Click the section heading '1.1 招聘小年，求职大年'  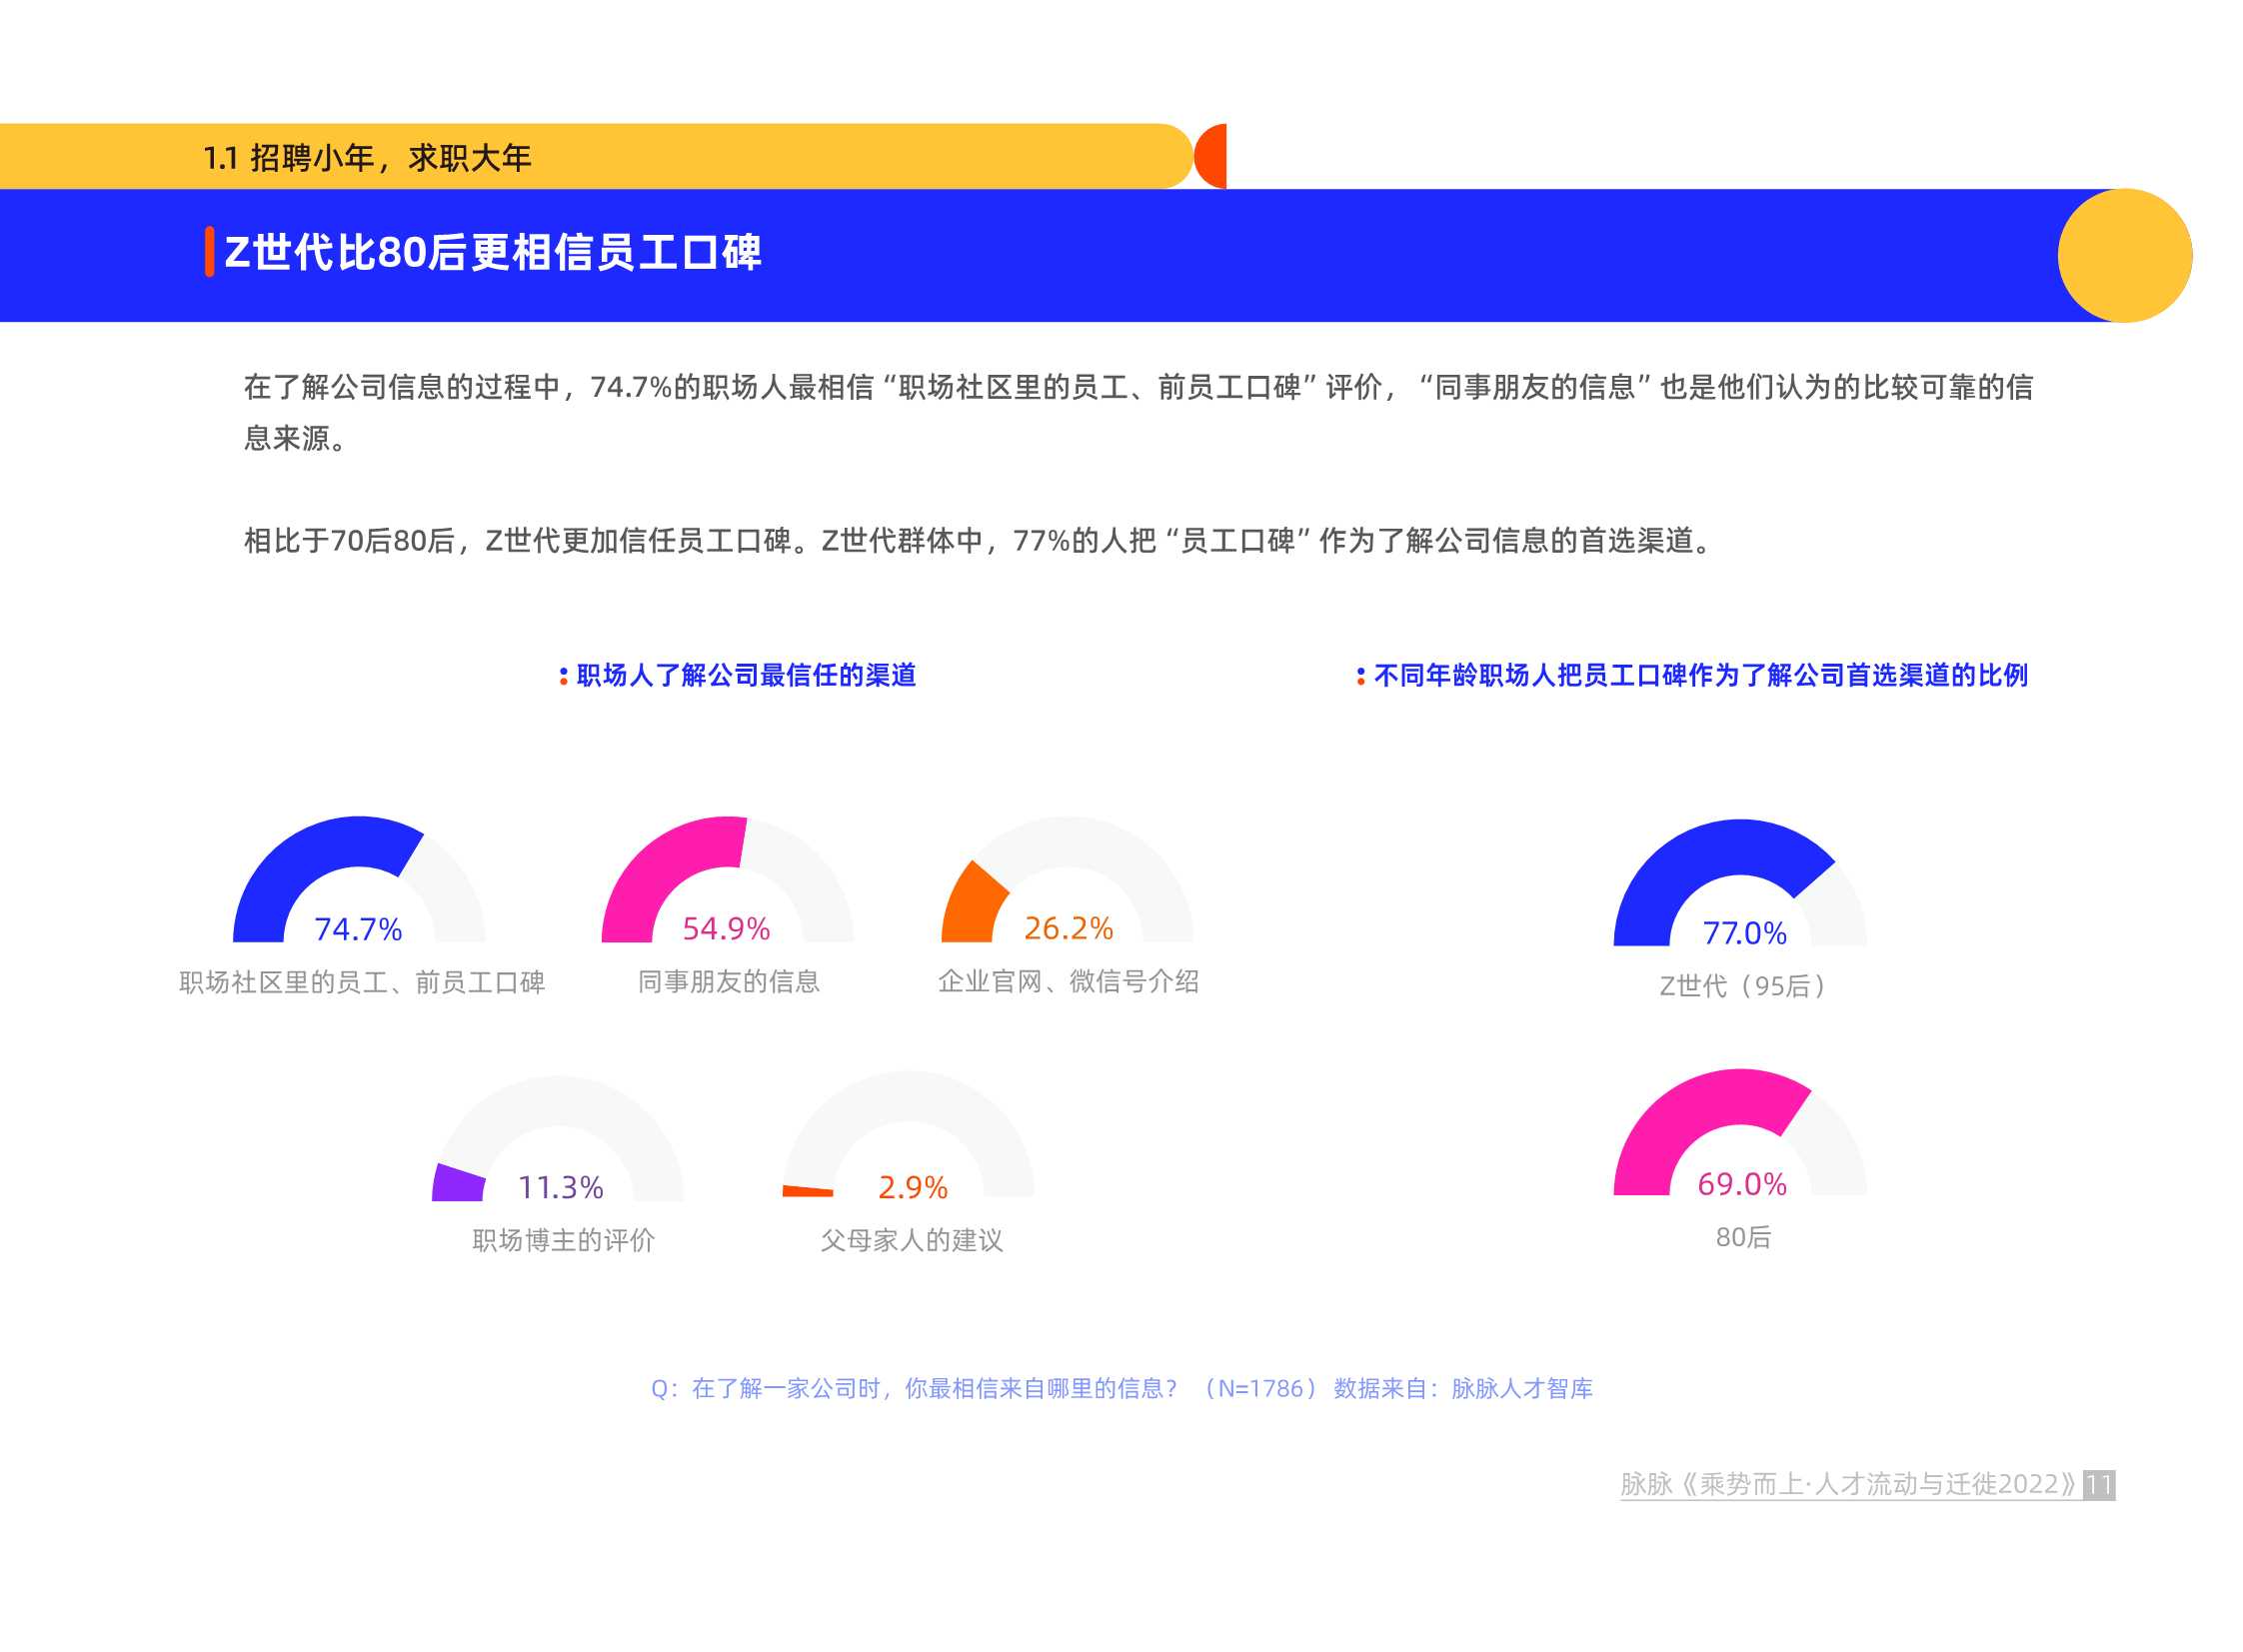point(367,158)
